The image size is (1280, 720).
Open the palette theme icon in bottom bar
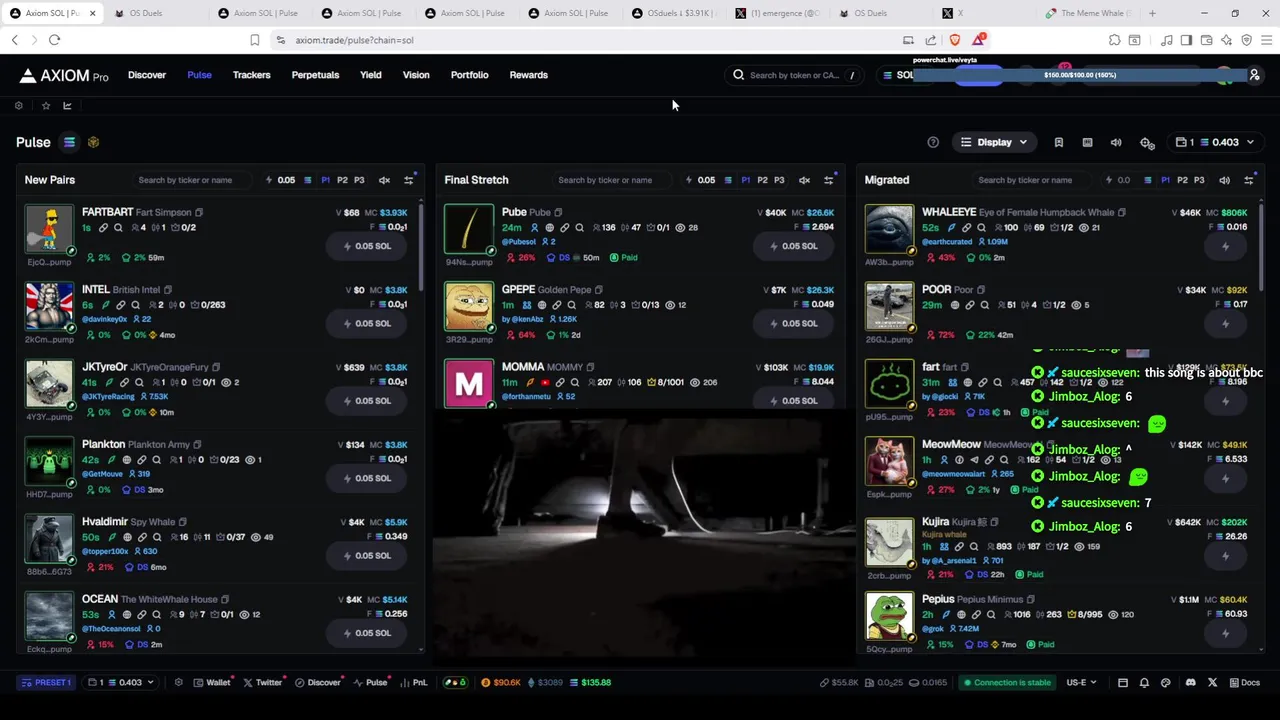click(1165, 682)
